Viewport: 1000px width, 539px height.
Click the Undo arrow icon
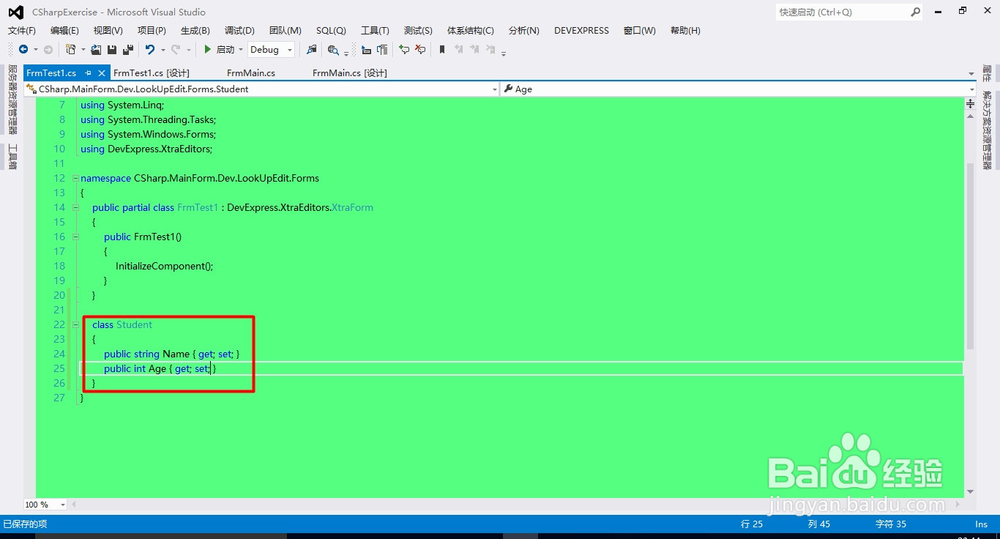coord(150,49)
